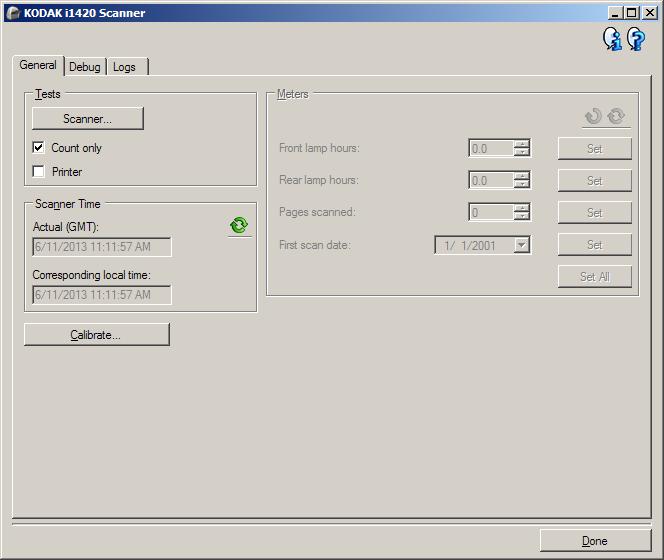Close the Kodak i1420 Scanner window

pos(649,13)
